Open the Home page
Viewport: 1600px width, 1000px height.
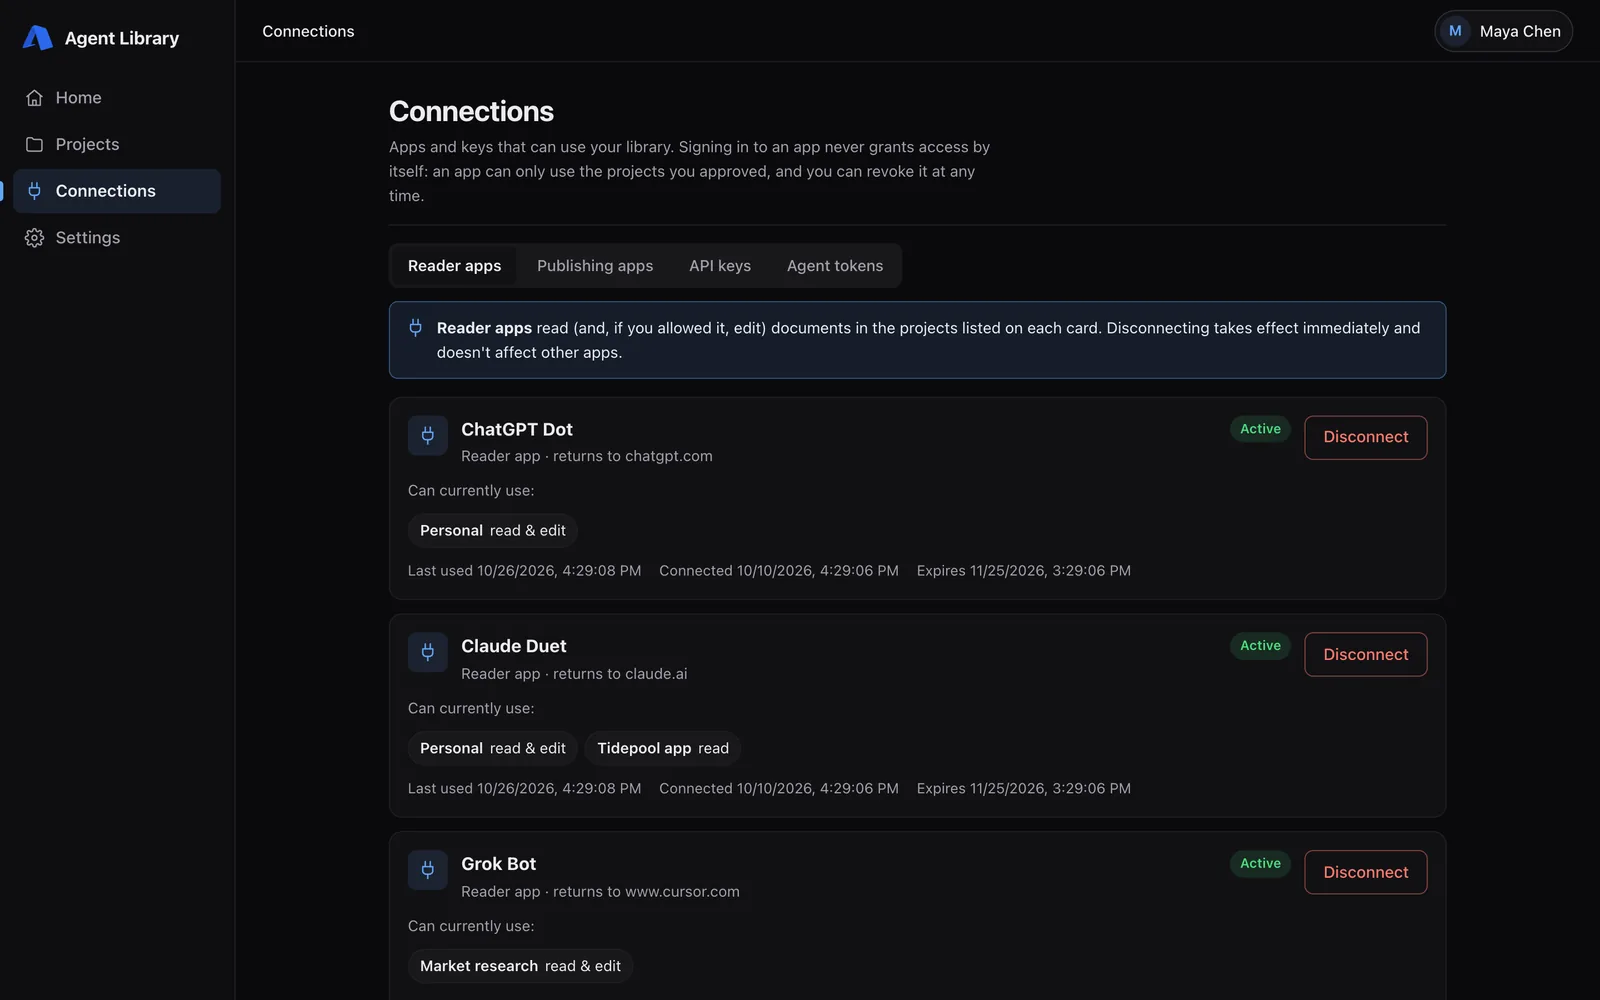point(117,98)
